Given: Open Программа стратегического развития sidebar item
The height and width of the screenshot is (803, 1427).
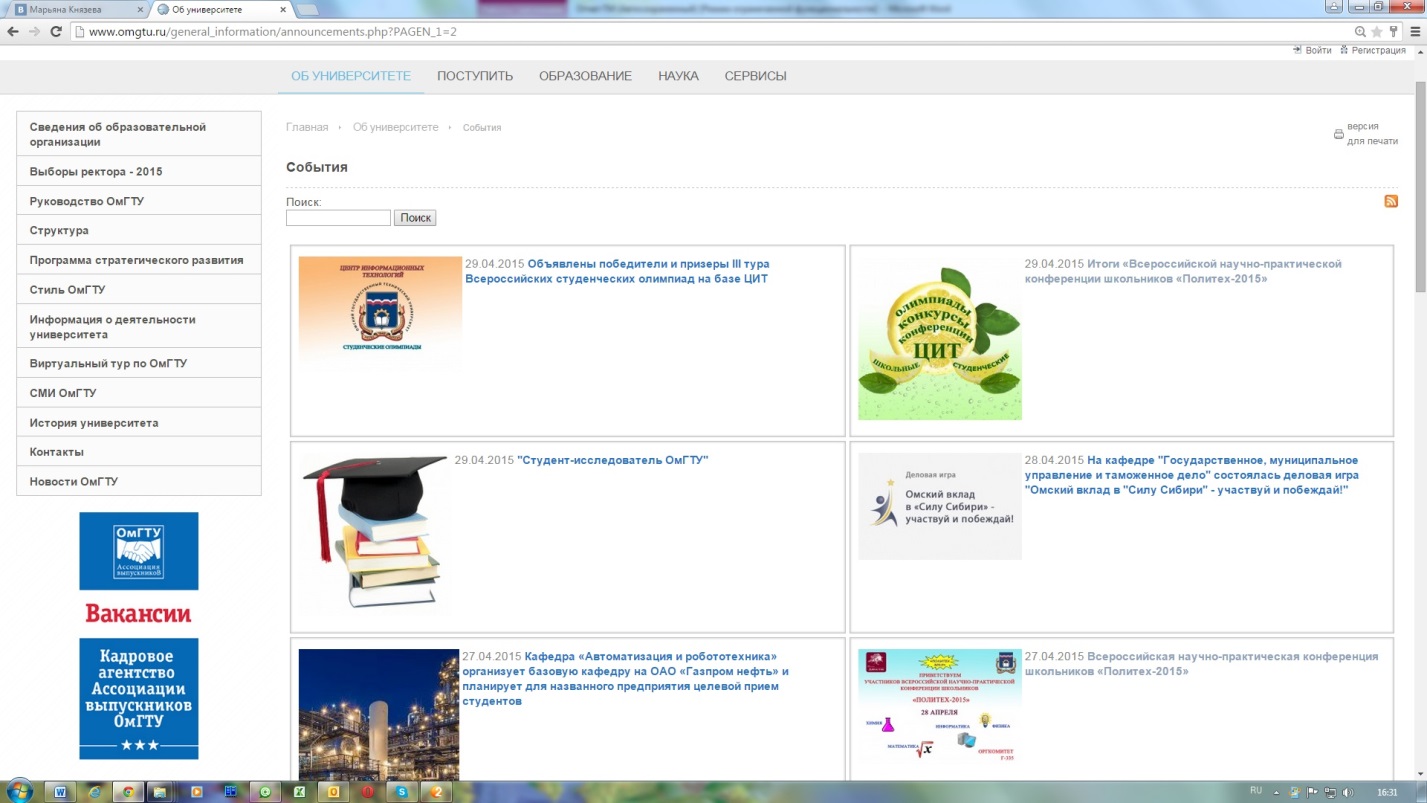Looking at the screenshot, I should pos(139,260).
